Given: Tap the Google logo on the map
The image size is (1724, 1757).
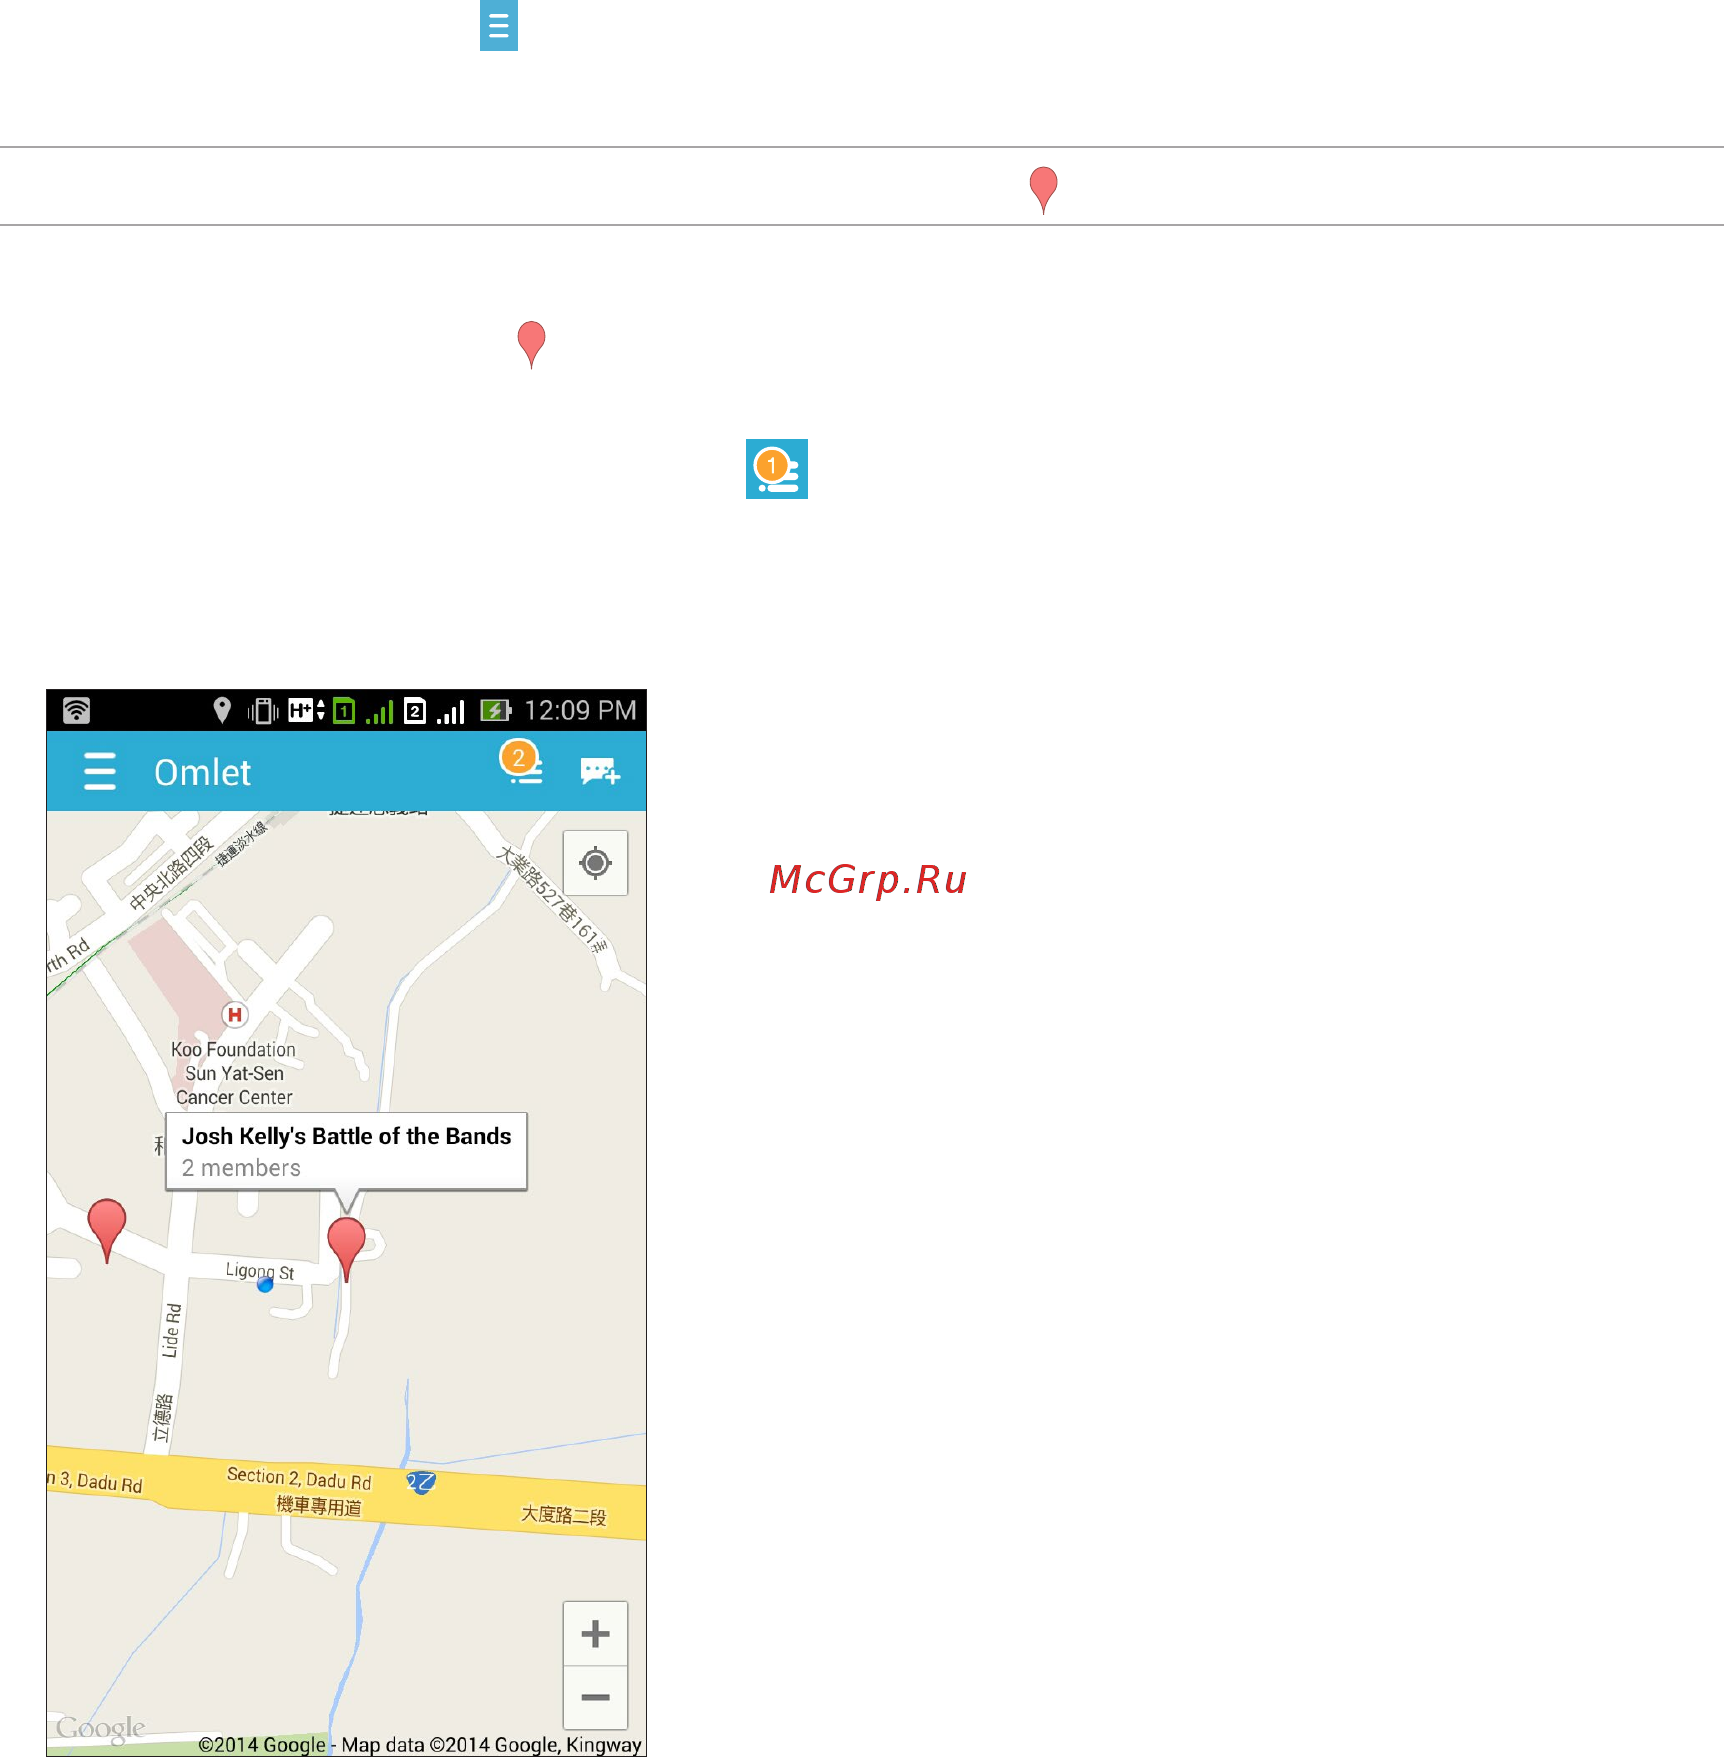Looking at the screenshot, I should point(100,1728).
